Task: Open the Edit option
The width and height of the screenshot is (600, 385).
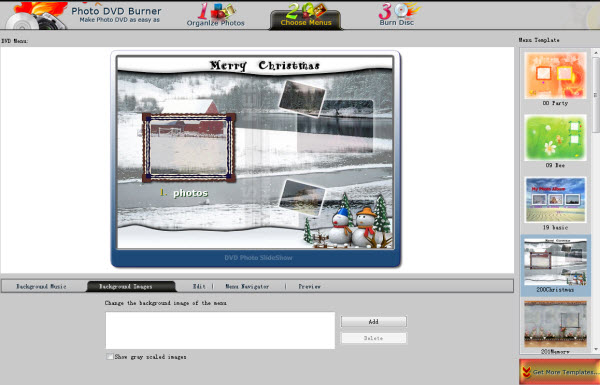Action: tap(199, 286)
